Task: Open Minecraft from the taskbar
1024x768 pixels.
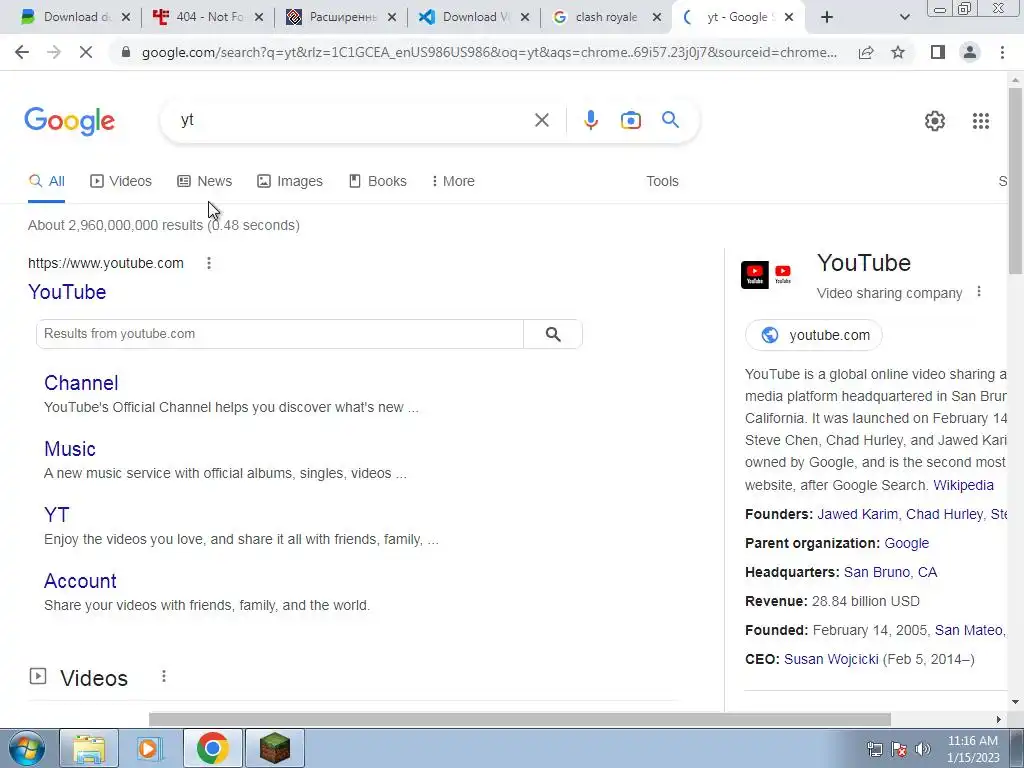Action: tap(275, 748)
